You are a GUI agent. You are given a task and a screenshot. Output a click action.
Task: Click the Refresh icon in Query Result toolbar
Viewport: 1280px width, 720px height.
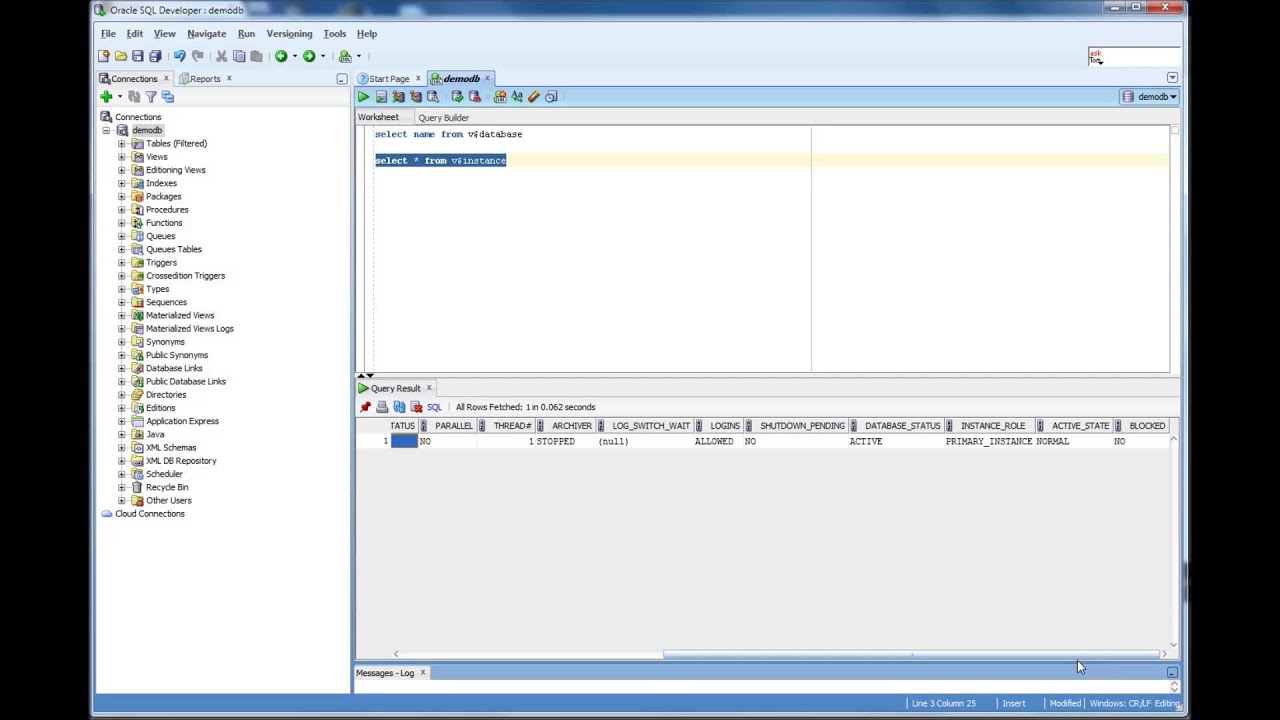coord(399,407)
